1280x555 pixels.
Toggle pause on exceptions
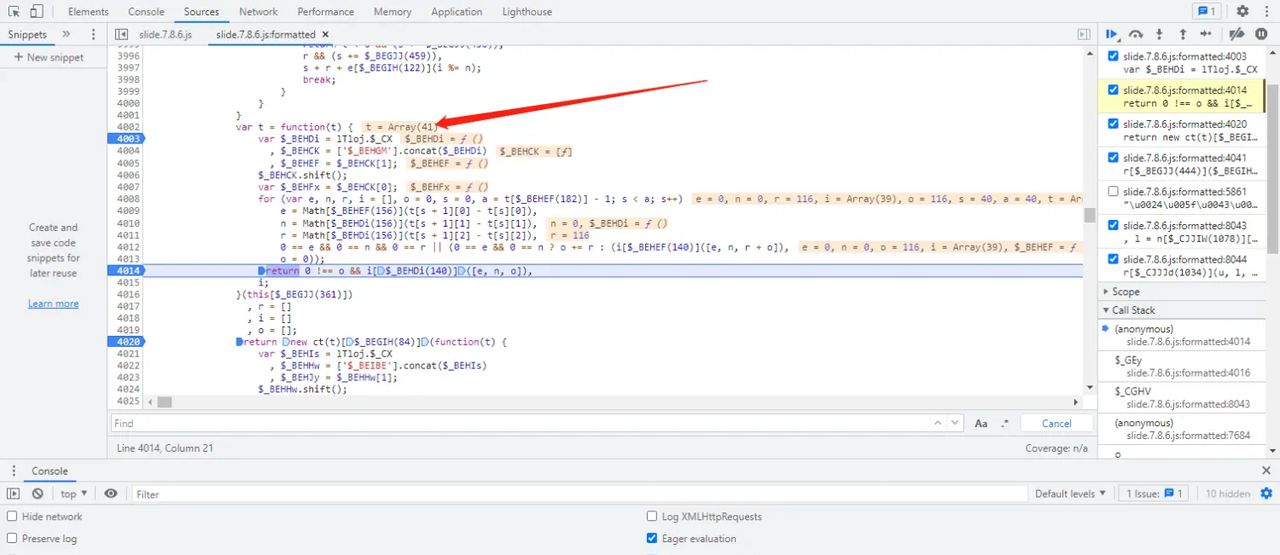click(1261, 34)
